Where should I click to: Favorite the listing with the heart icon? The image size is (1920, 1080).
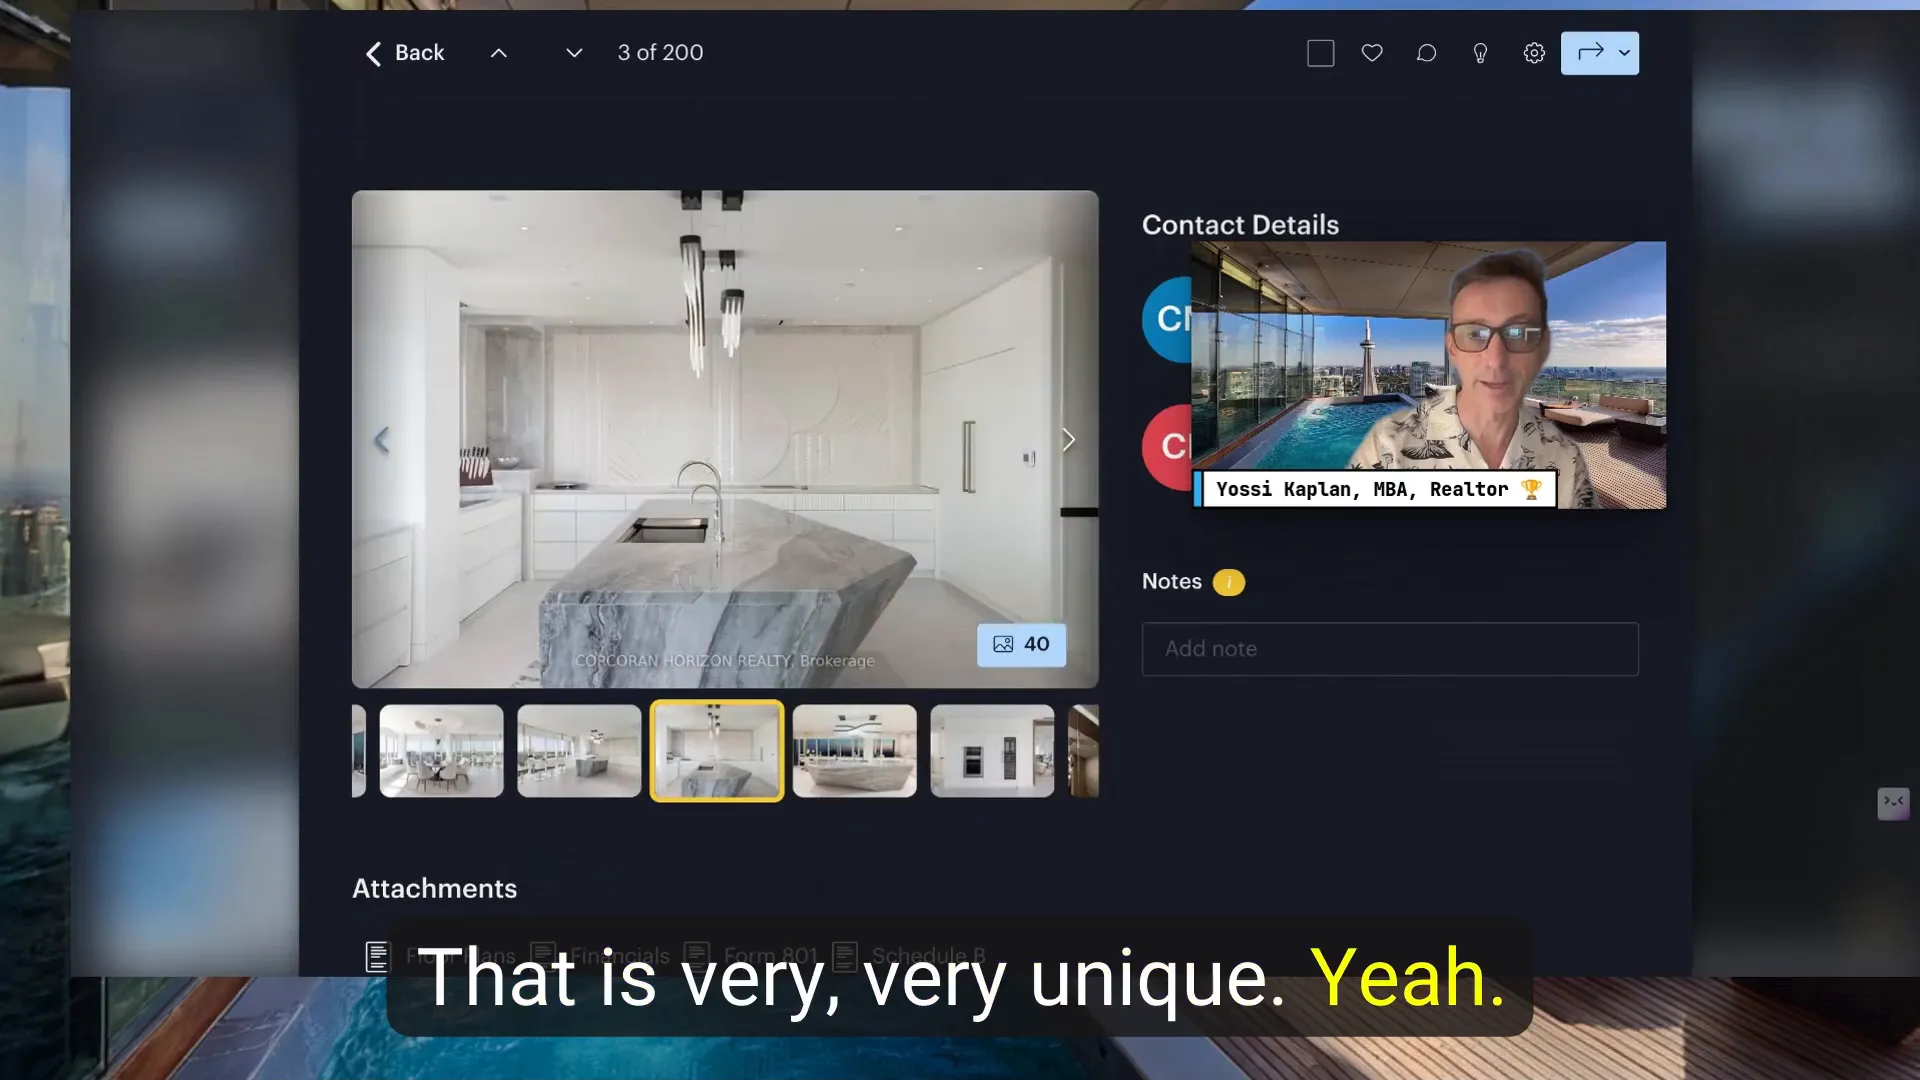pyautogui.click(x=1372, y=53)
